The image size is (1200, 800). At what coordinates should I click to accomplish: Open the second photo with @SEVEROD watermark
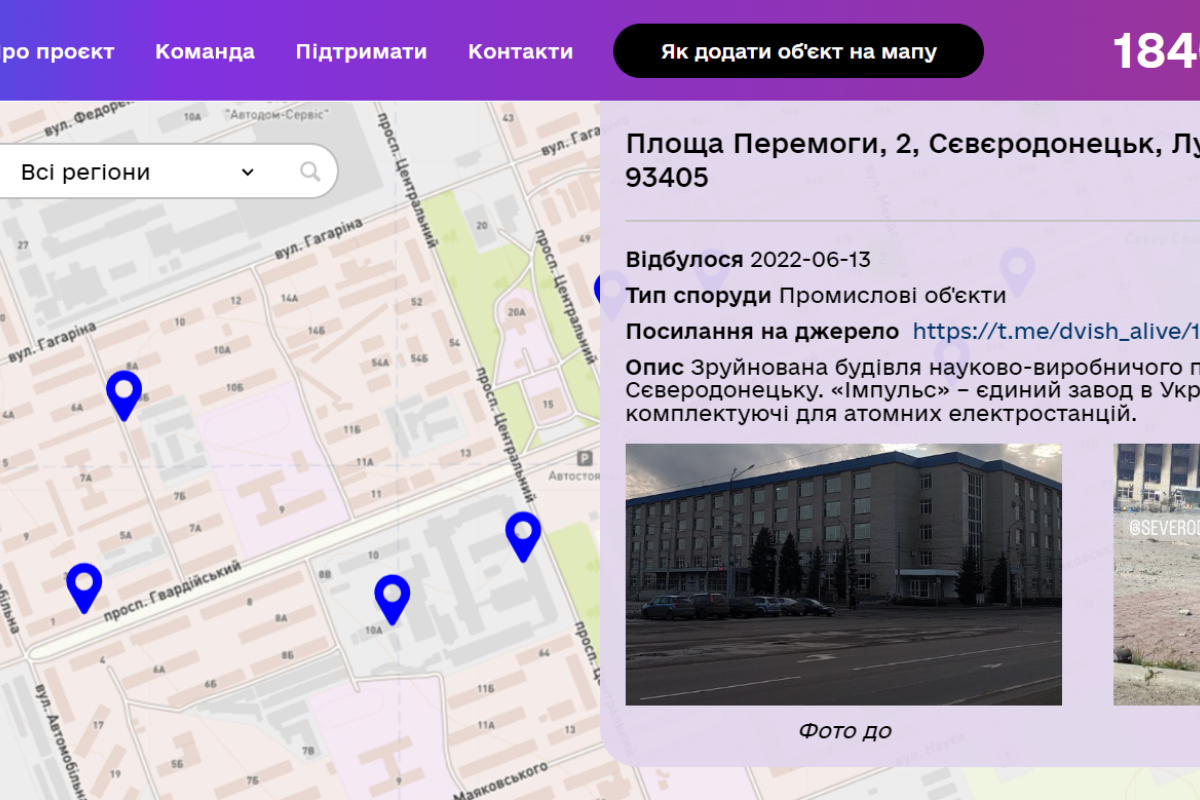click(1157, 574)
